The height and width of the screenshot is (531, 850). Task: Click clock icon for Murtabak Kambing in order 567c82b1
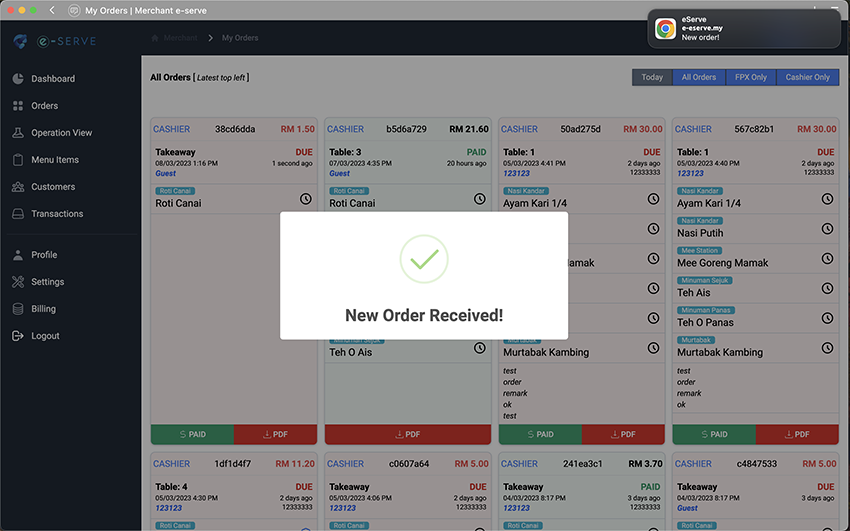[x=827, y=348]
